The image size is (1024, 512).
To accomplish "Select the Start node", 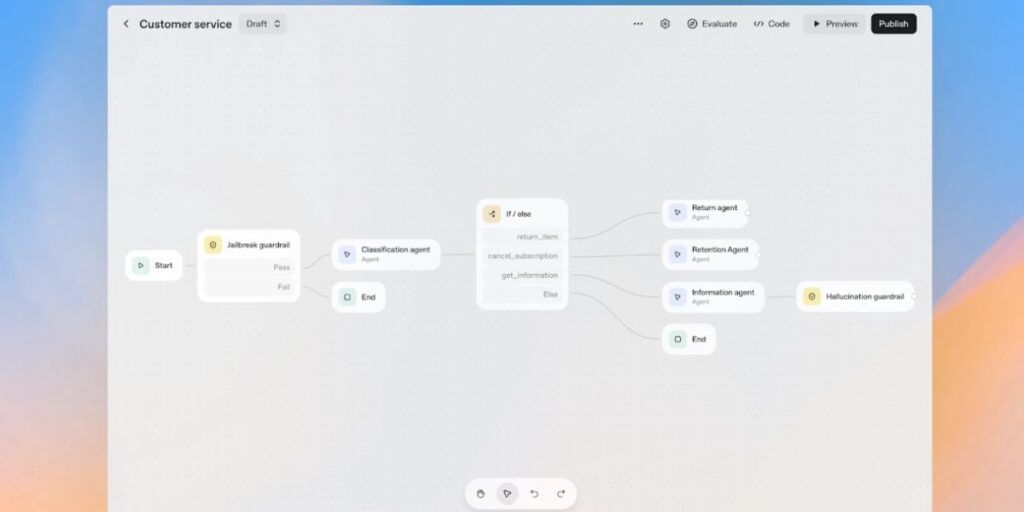I will coord(154,266).
